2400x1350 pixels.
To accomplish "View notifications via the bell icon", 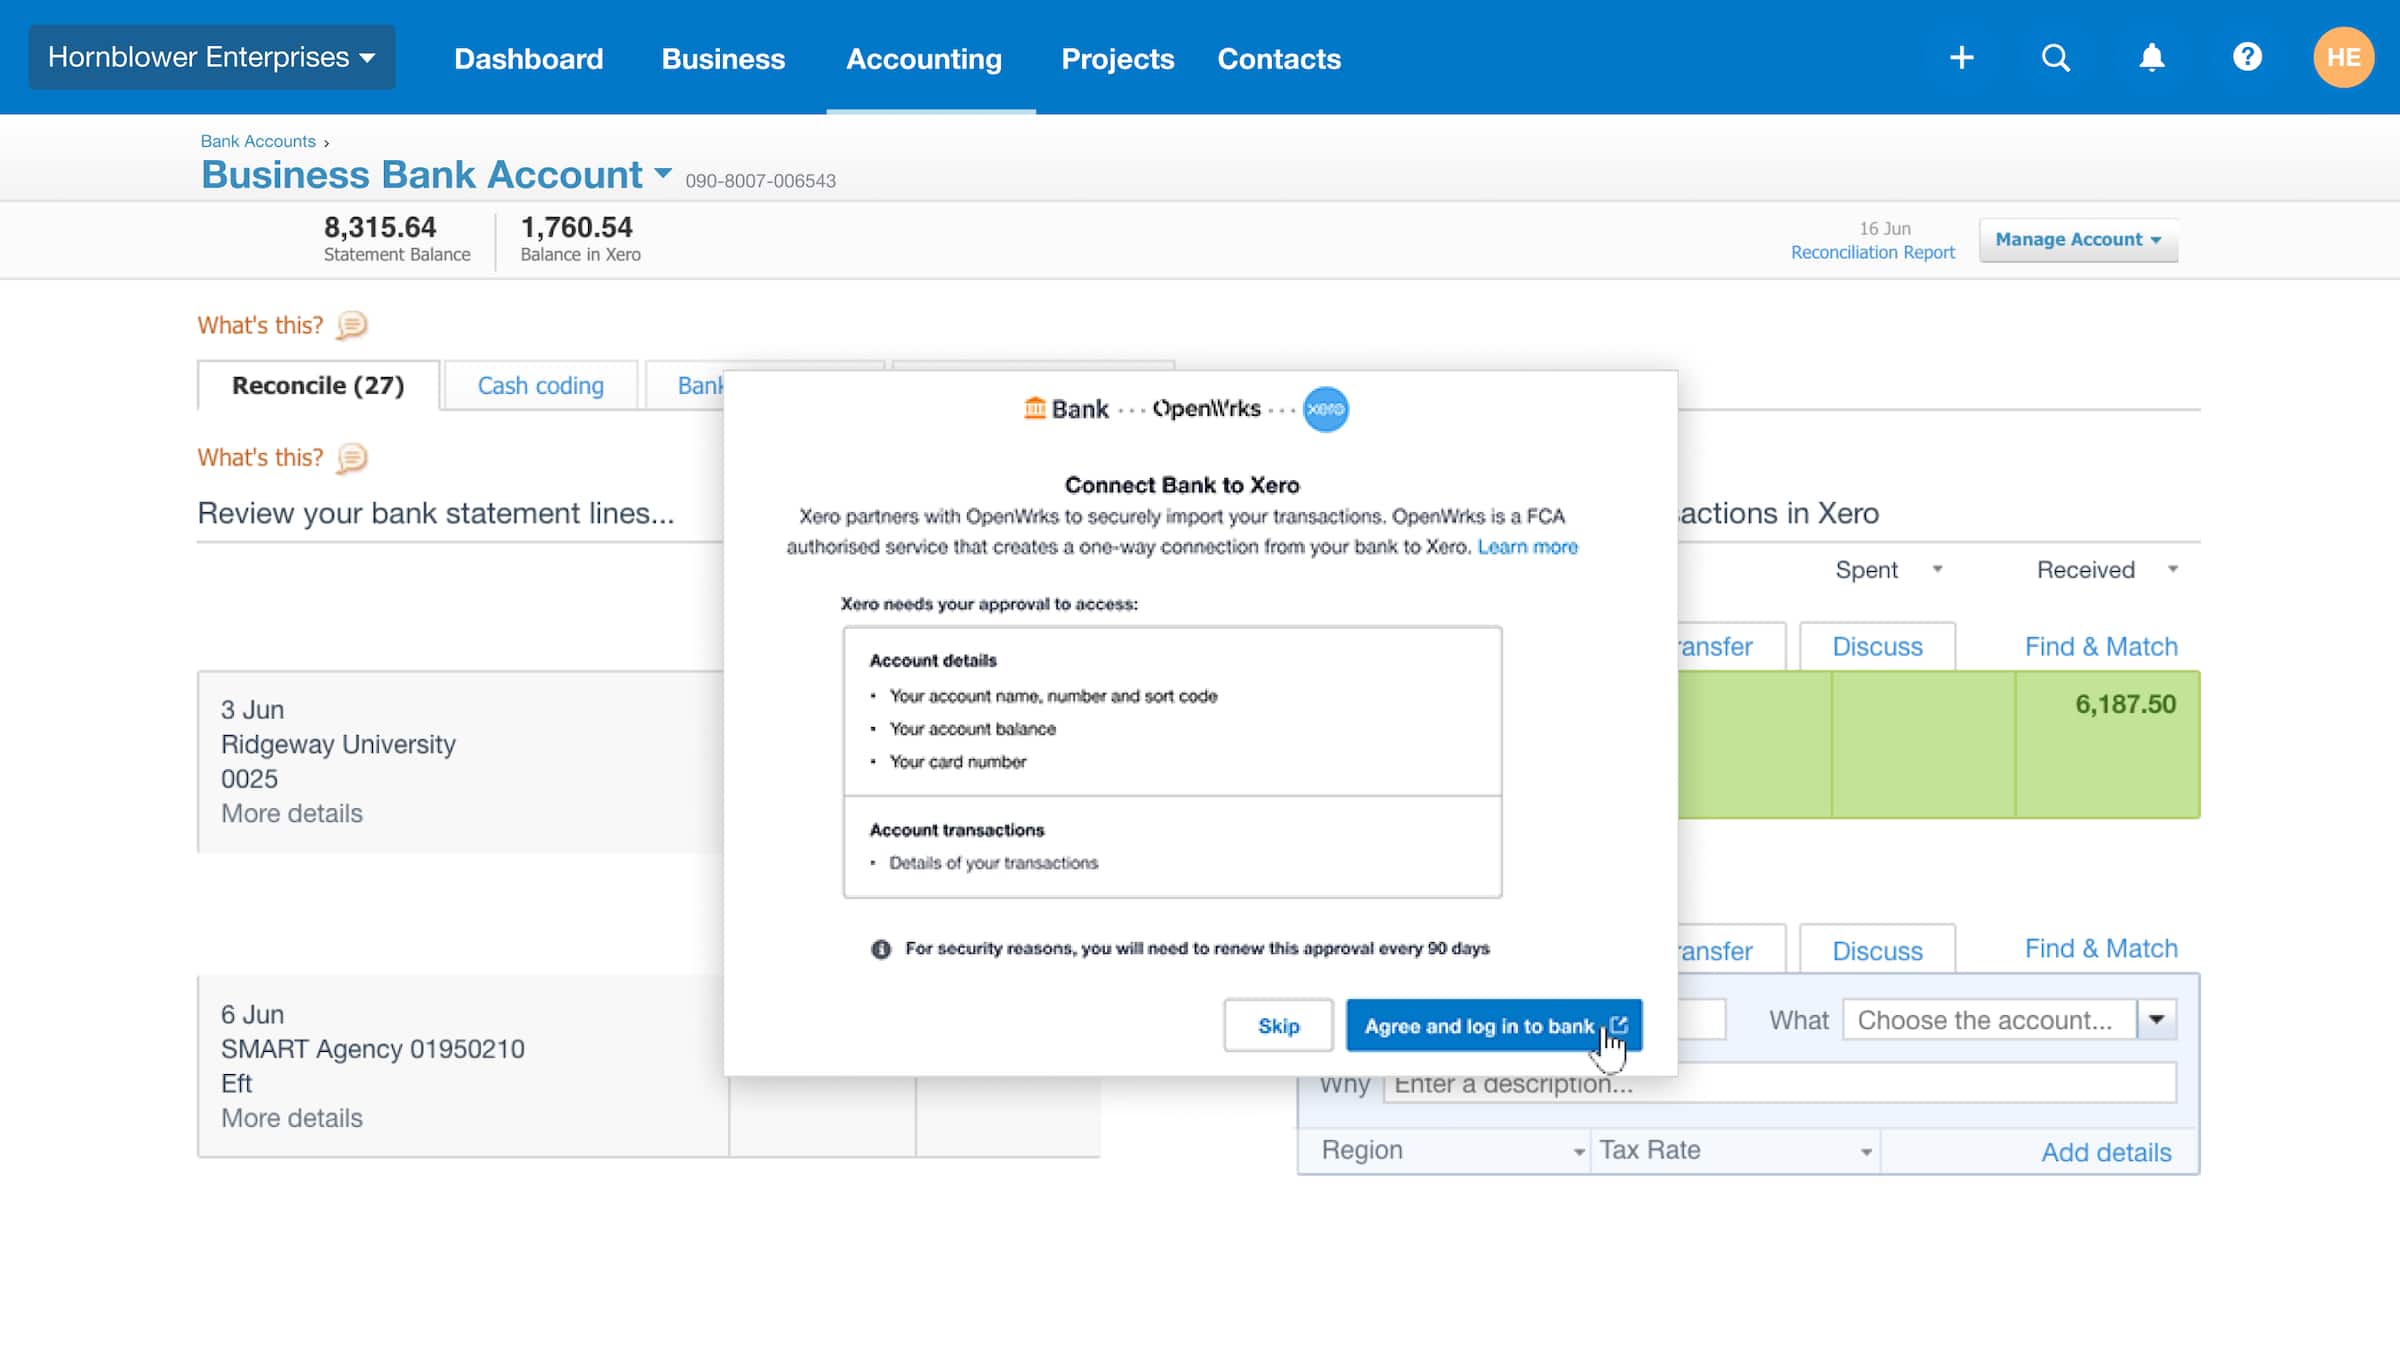I will click(2151, 57).
